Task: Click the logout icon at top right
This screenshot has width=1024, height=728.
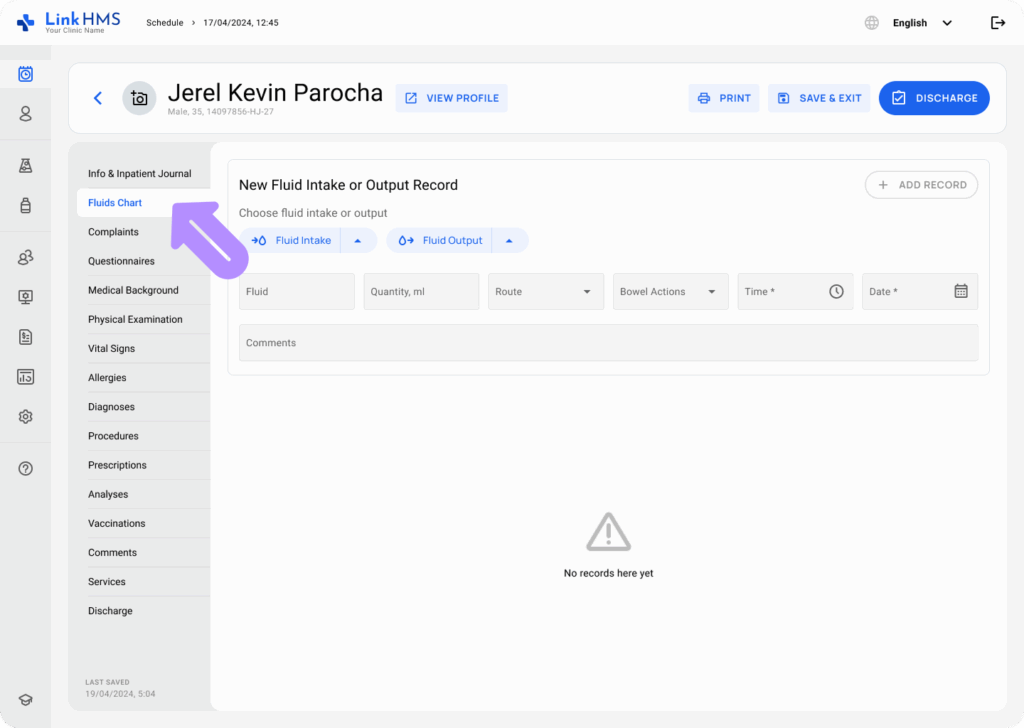Action: point(997,23)
